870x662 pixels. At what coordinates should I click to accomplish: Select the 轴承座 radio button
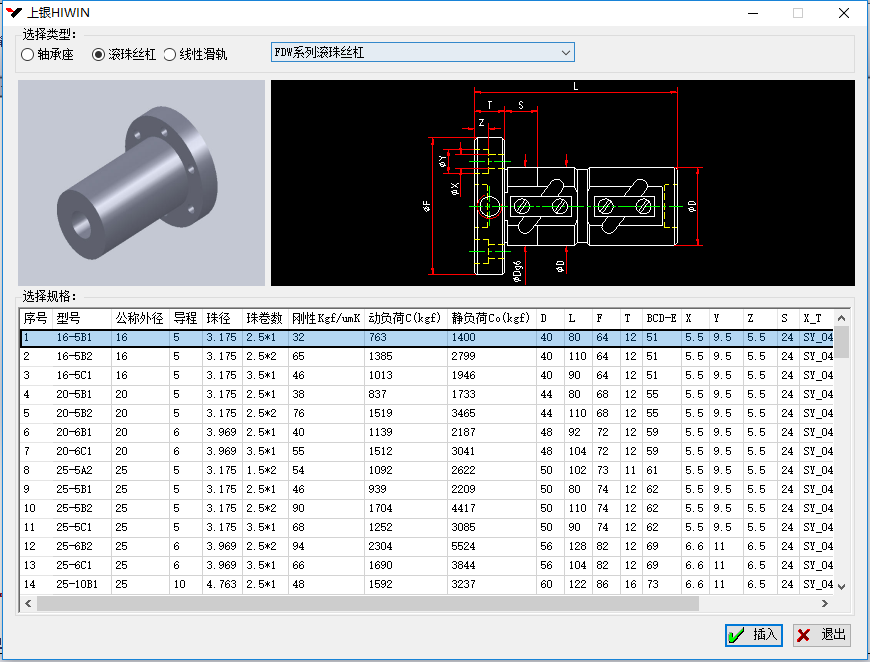(28, 55)
